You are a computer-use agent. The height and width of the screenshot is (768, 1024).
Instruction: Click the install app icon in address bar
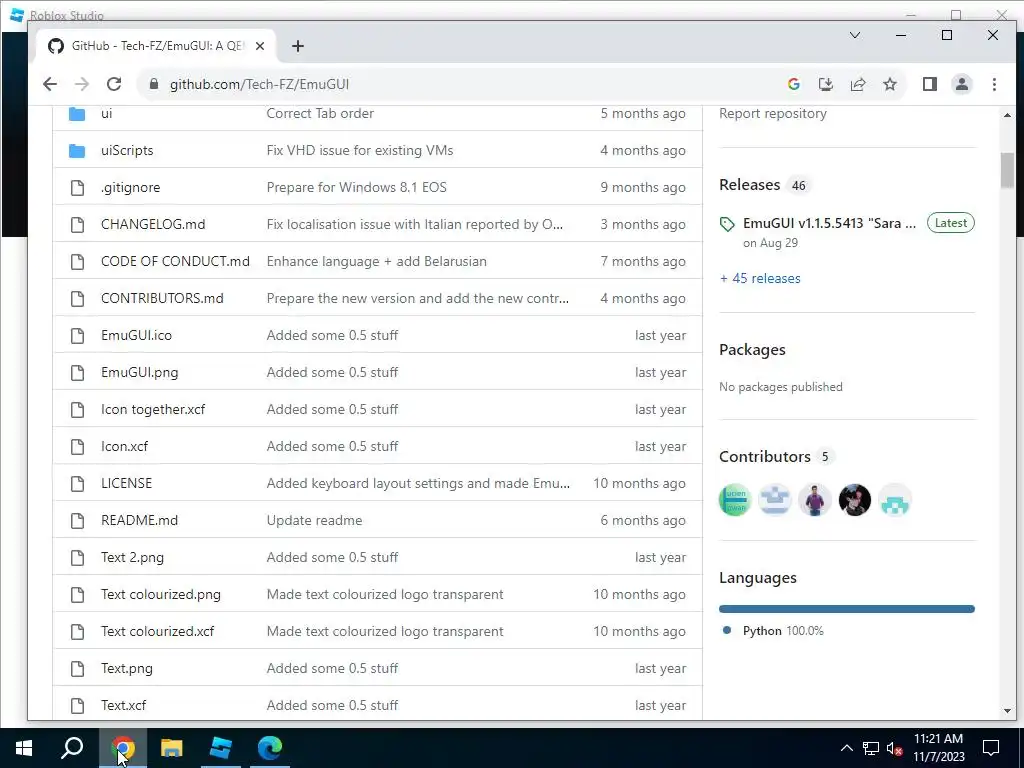tap(825, 84)
